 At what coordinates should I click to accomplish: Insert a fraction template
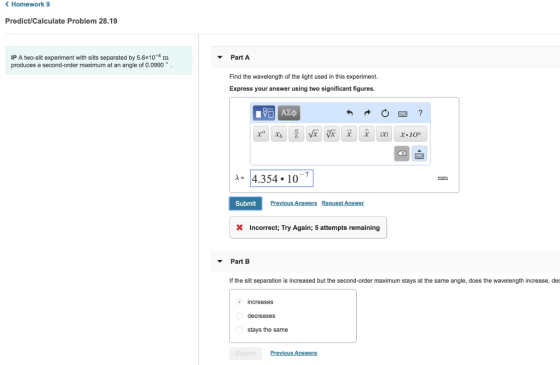[x=296, y=134]
